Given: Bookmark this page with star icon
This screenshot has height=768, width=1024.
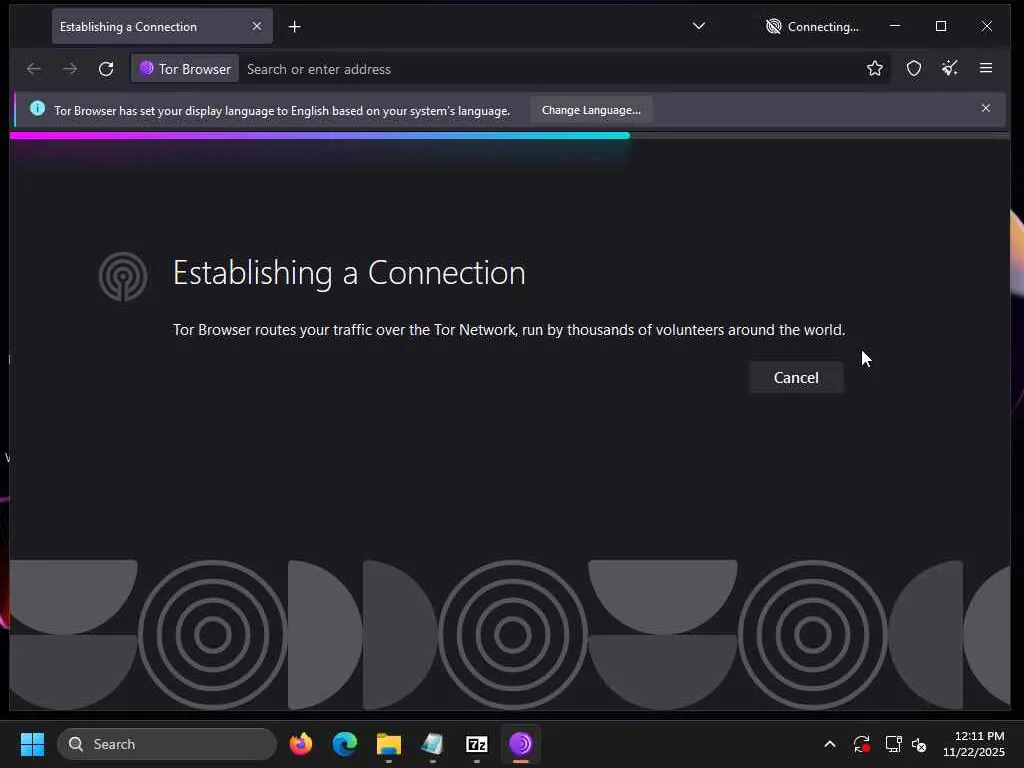Looking at the screenshot, I should pos(875,68).
